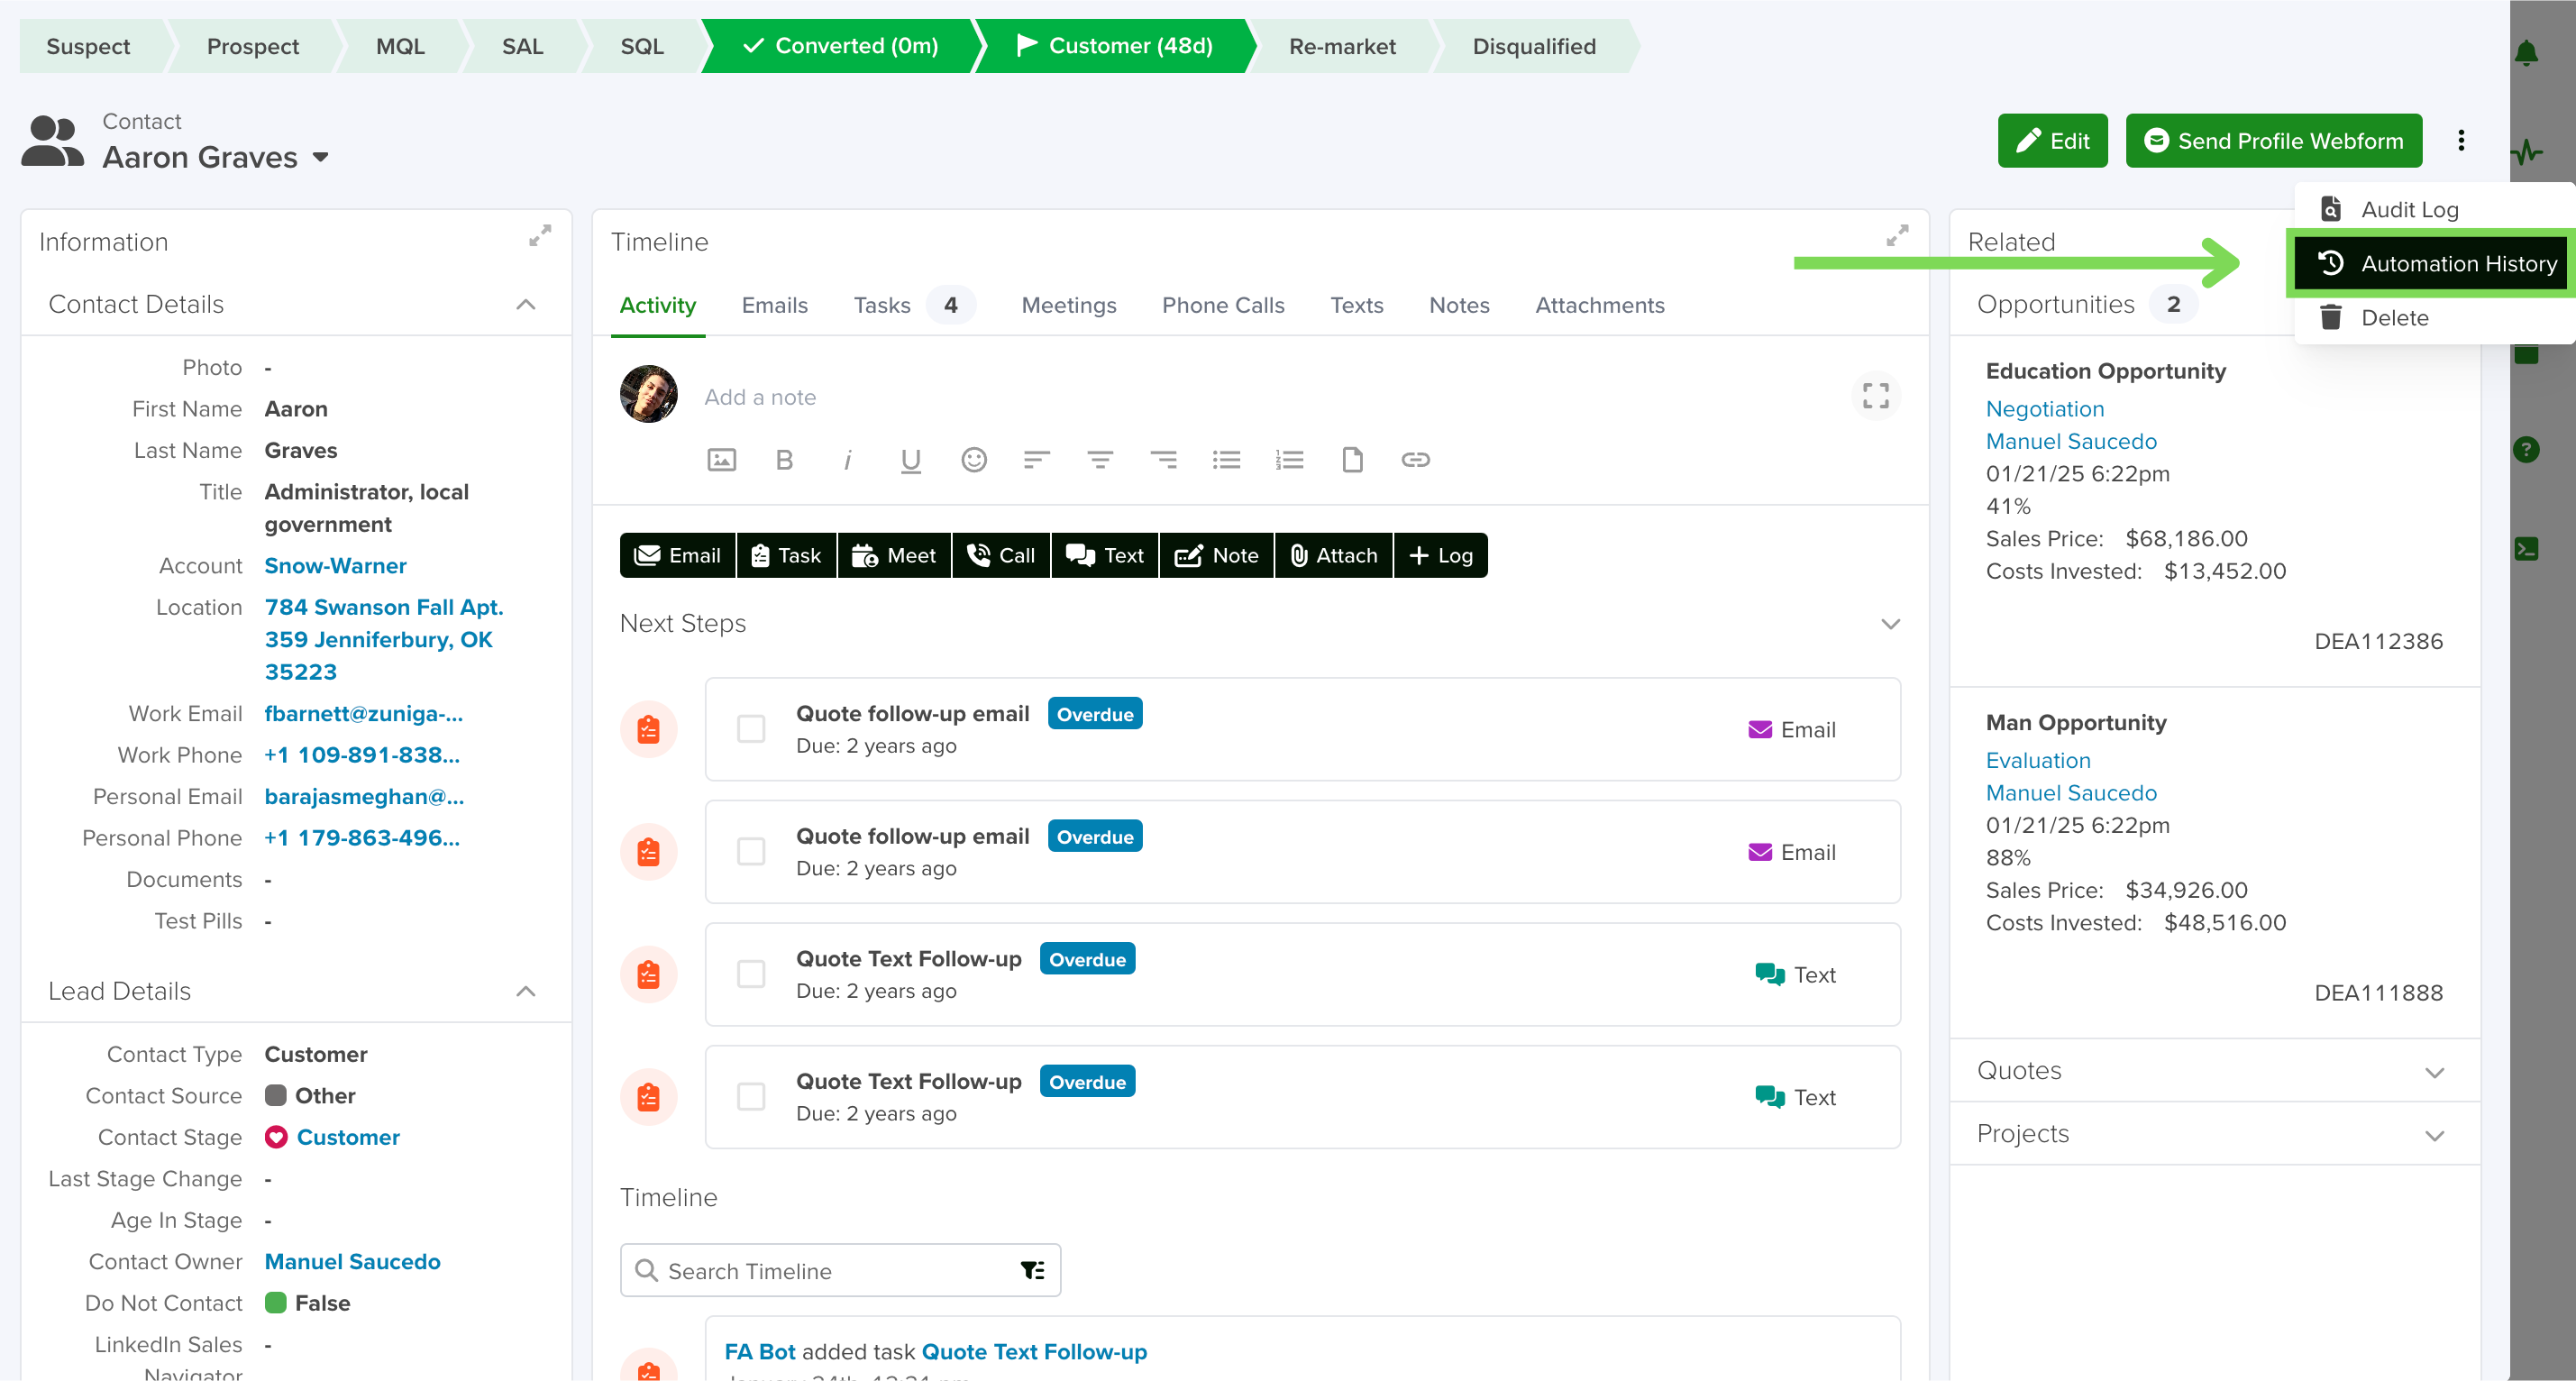Expand the Timeline panel
2576x1381 pixels.
[x=1897, y=236]
